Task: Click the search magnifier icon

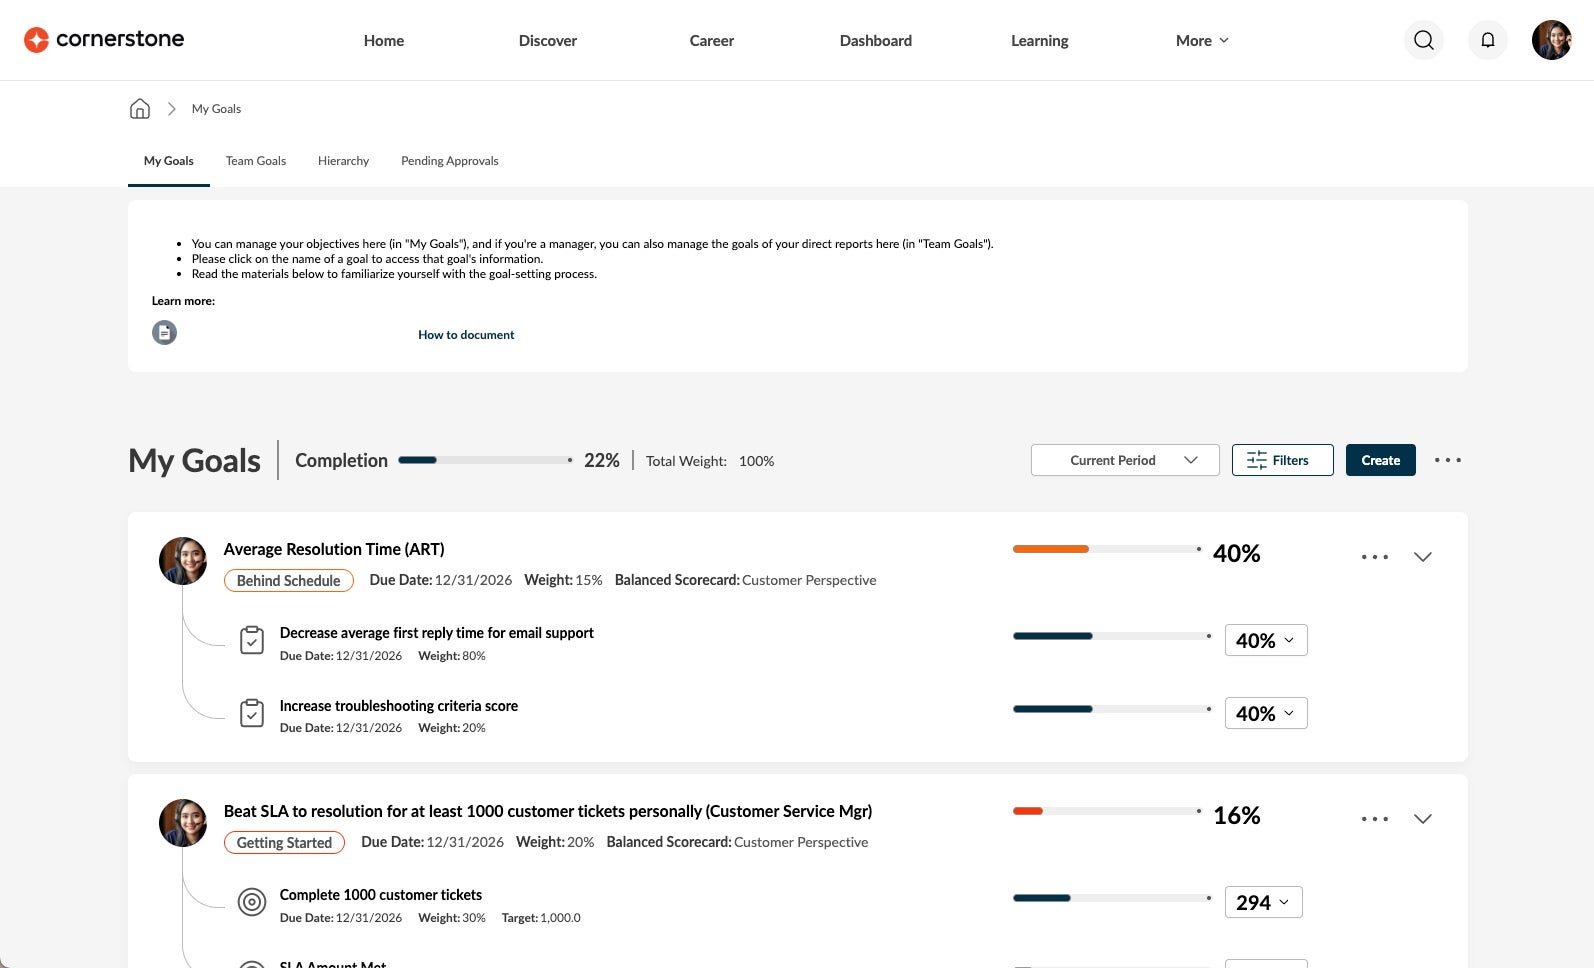Action: tap(1424, 40)
